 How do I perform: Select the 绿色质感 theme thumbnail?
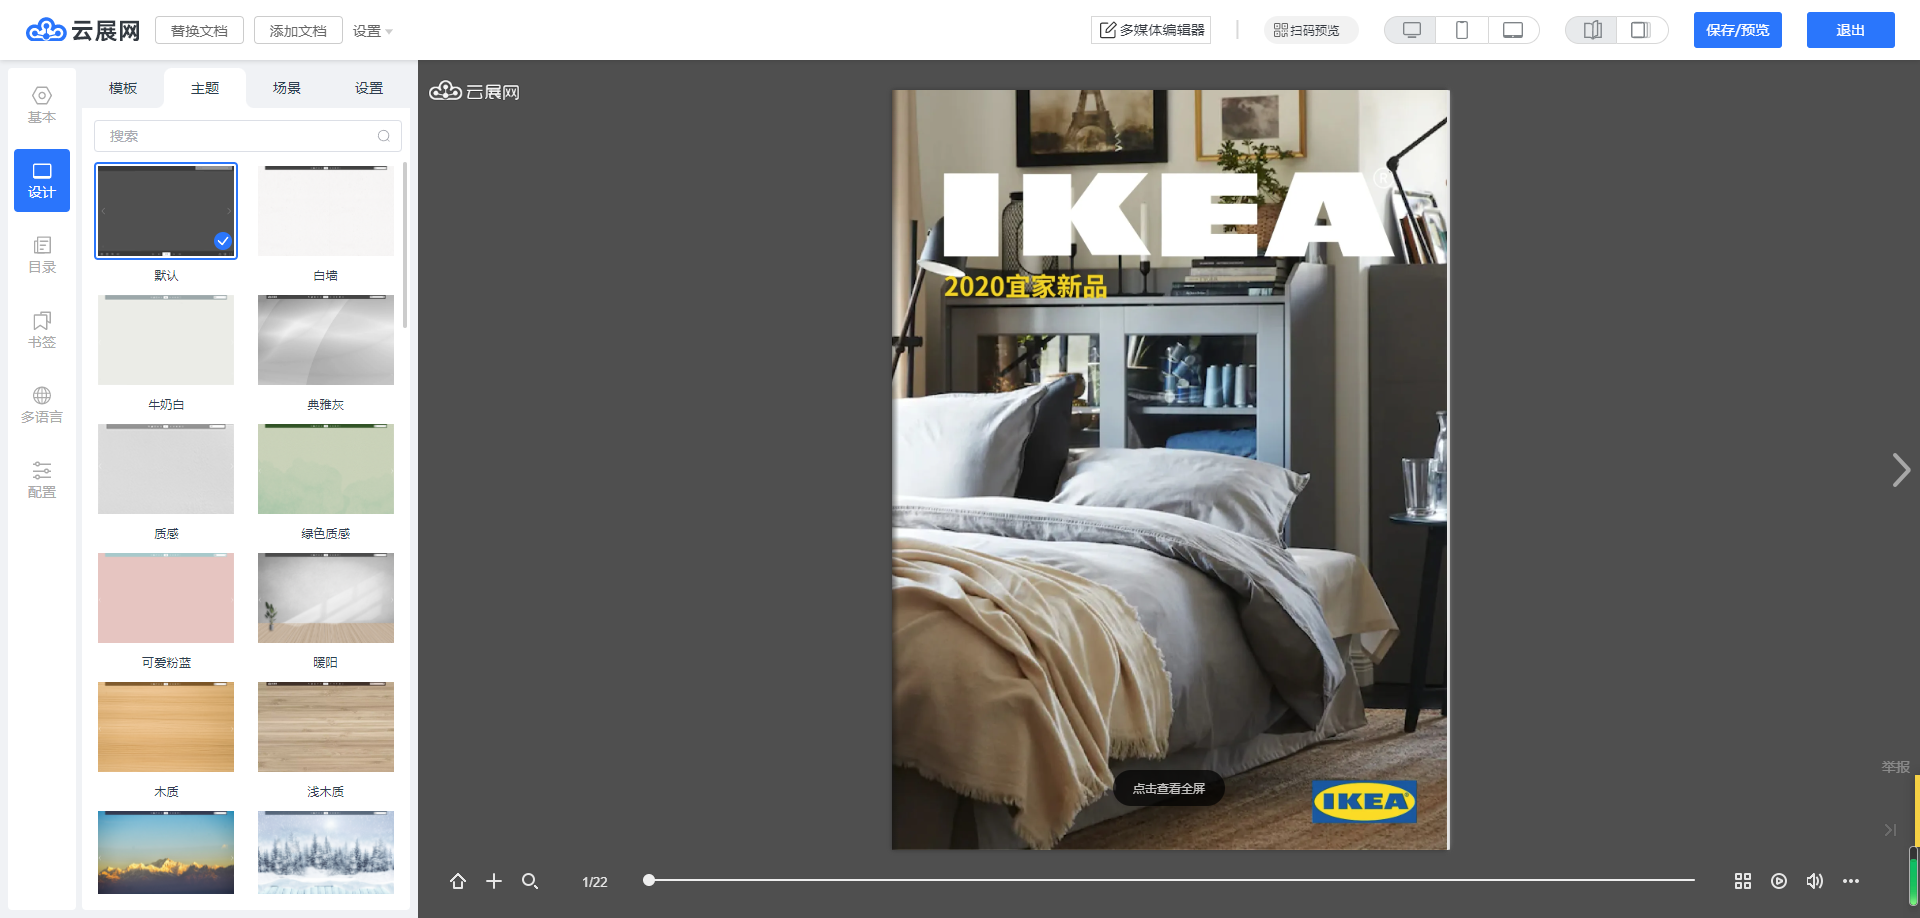pyautogui.click(x=326, y=469)
